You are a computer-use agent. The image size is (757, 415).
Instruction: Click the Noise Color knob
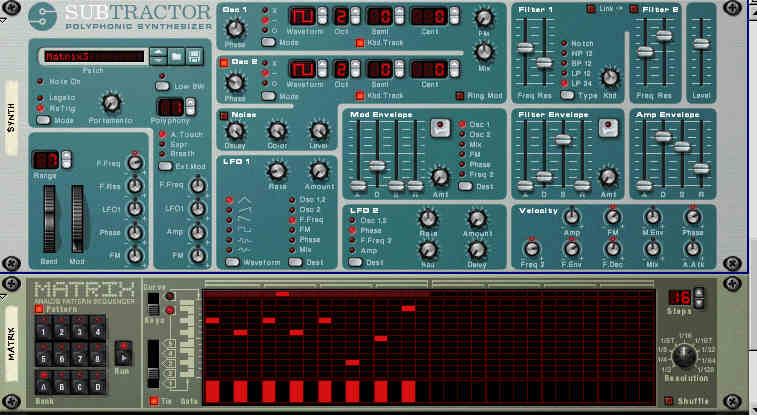277,131
